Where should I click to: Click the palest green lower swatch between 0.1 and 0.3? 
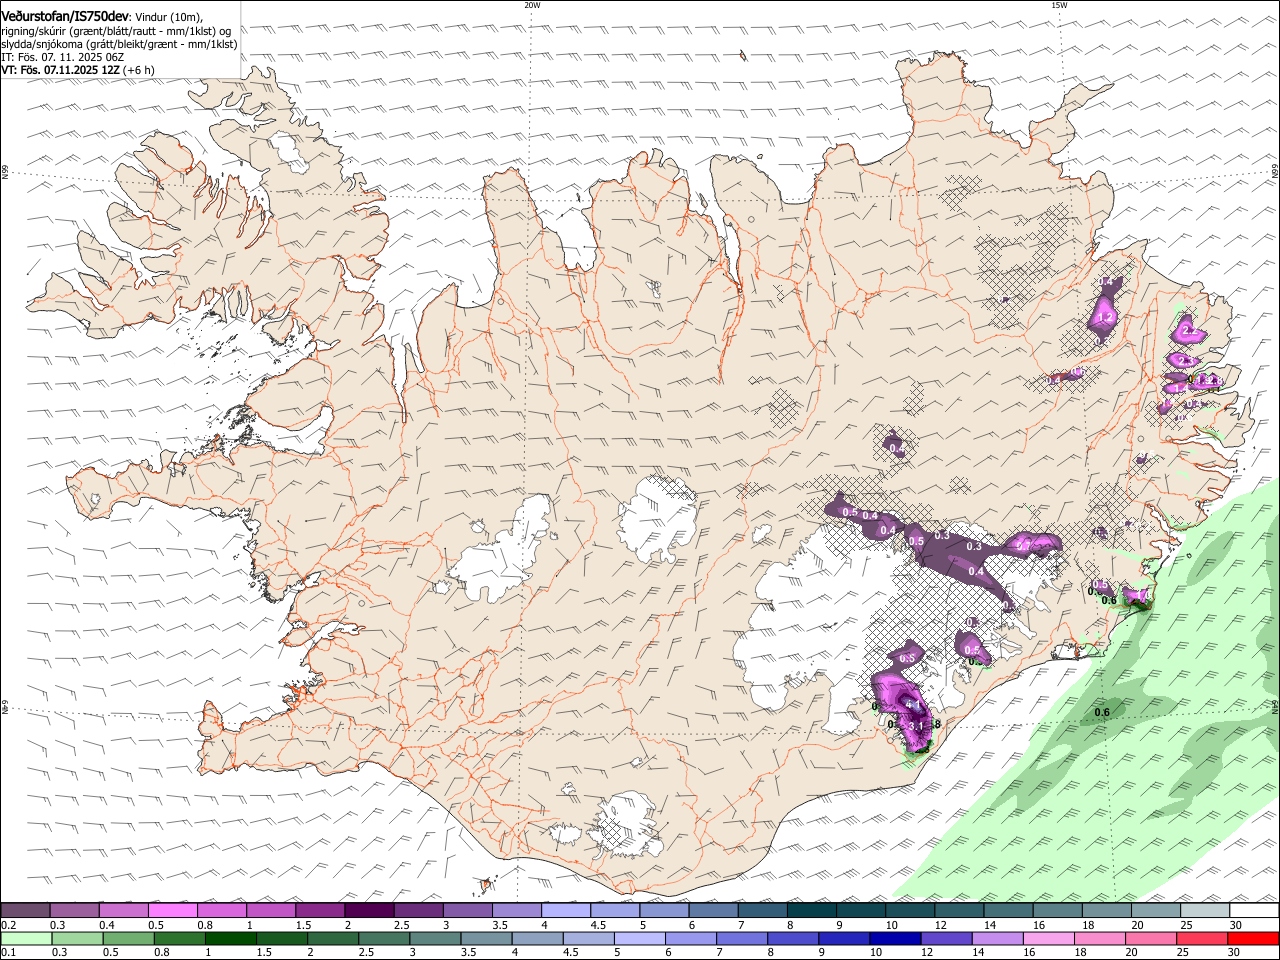[x=25, y=939]
